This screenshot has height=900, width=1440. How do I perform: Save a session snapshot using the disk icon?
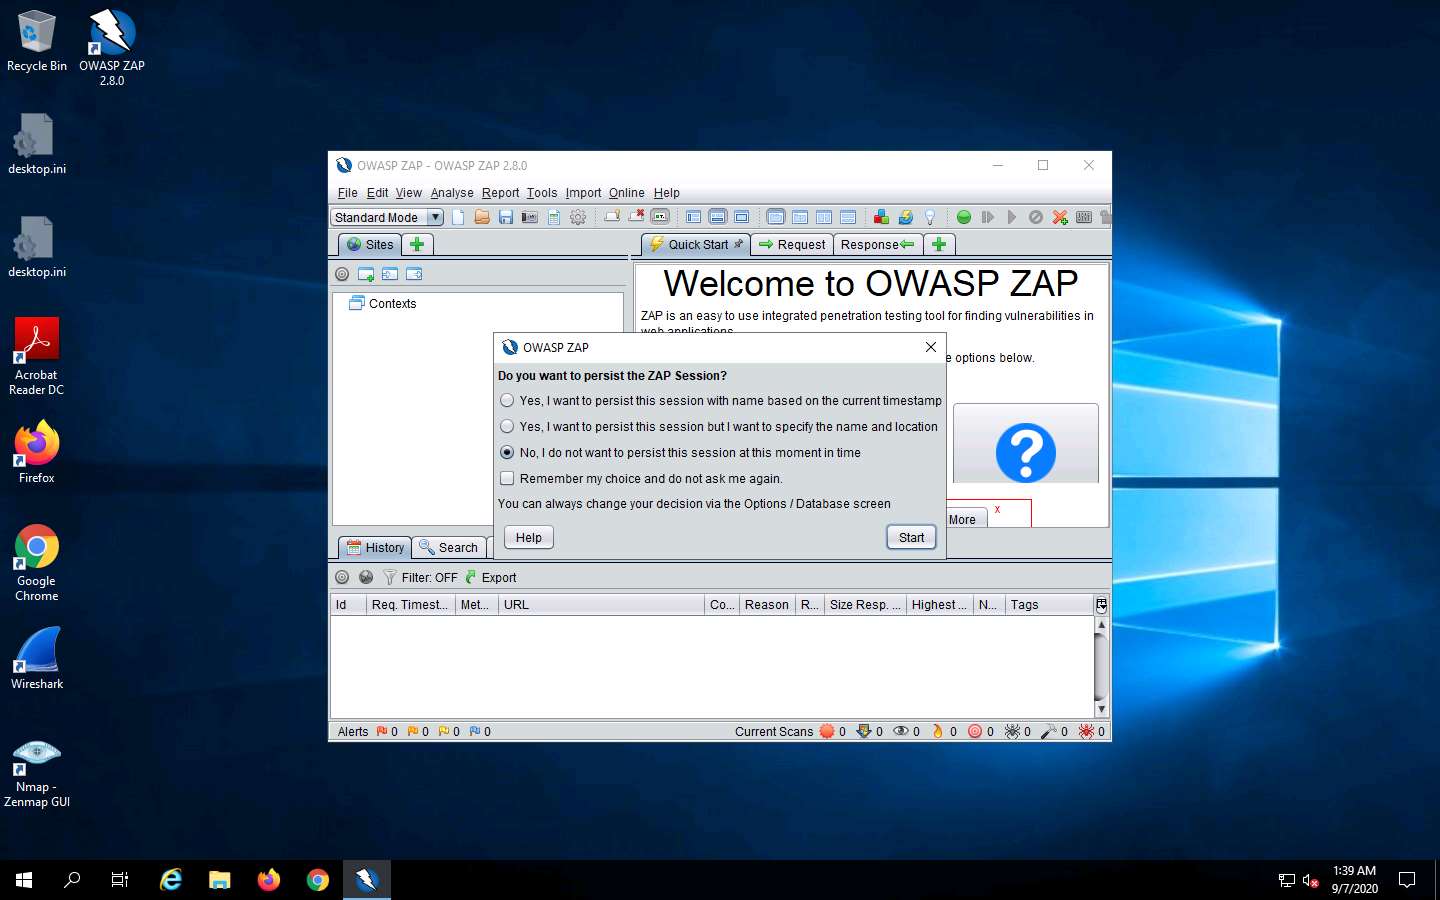click(505, 217)
